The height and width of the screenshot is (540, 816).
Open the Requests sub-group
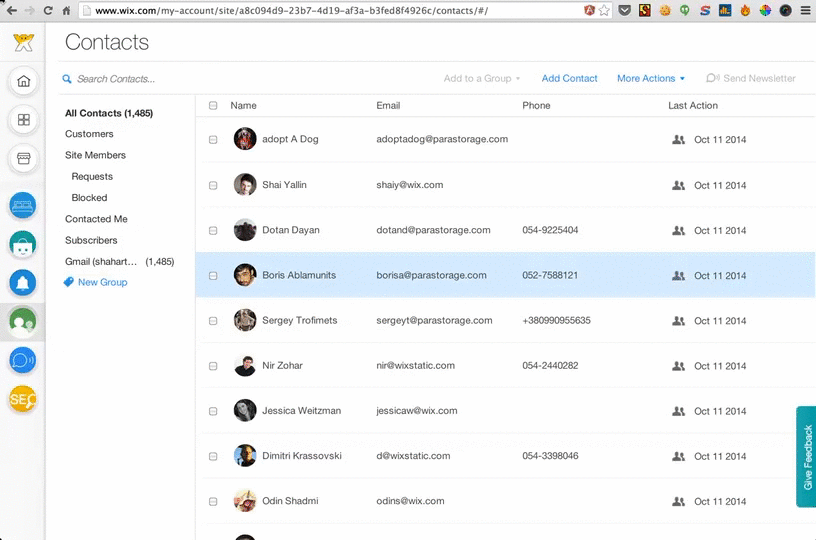coord(92,176)
